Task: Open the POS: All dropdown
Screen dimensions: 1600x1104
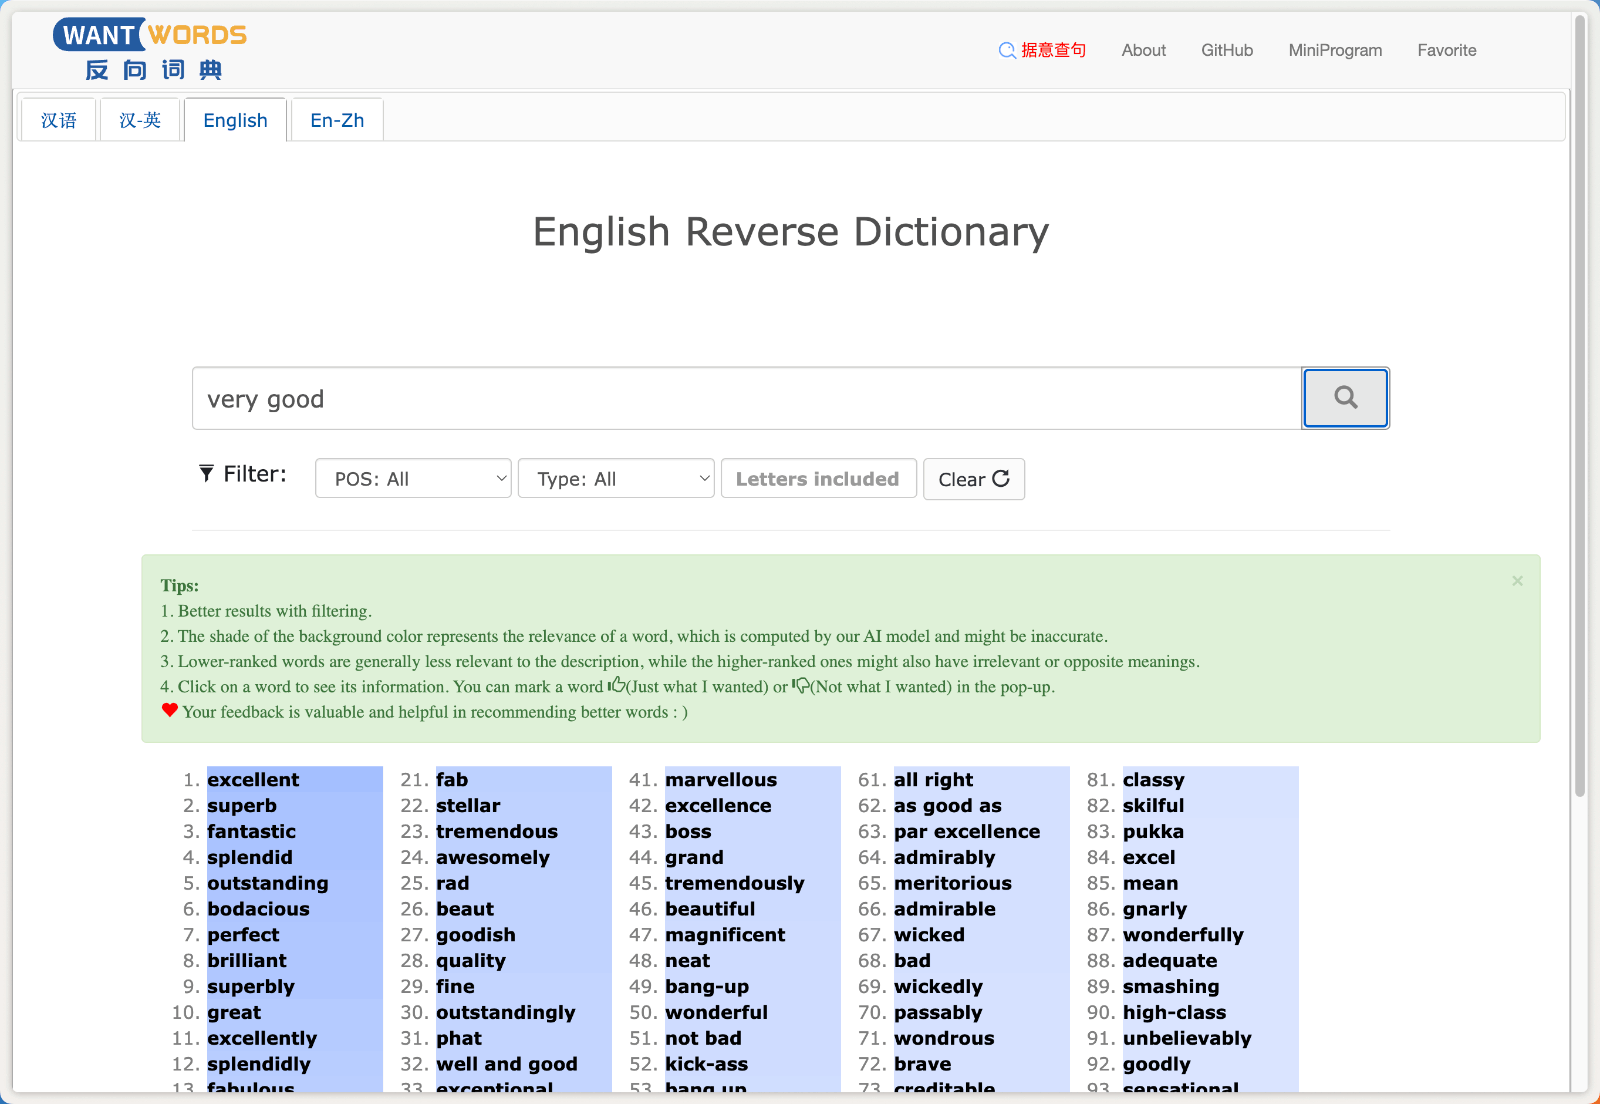Action: click(413, 479)
